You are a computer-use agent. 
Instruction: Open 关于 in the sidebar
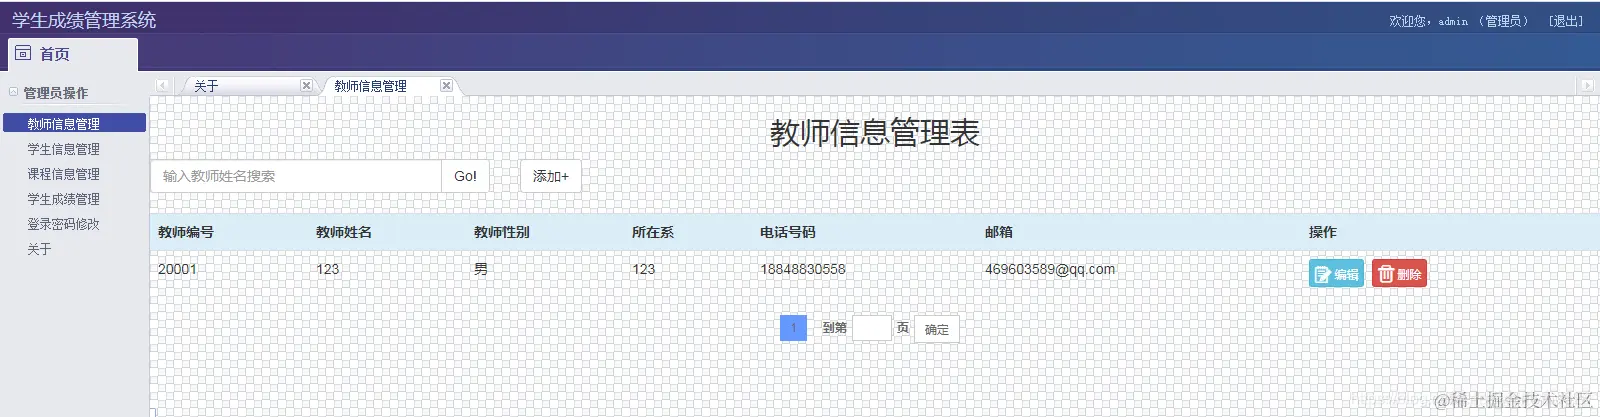coord(39,249)
